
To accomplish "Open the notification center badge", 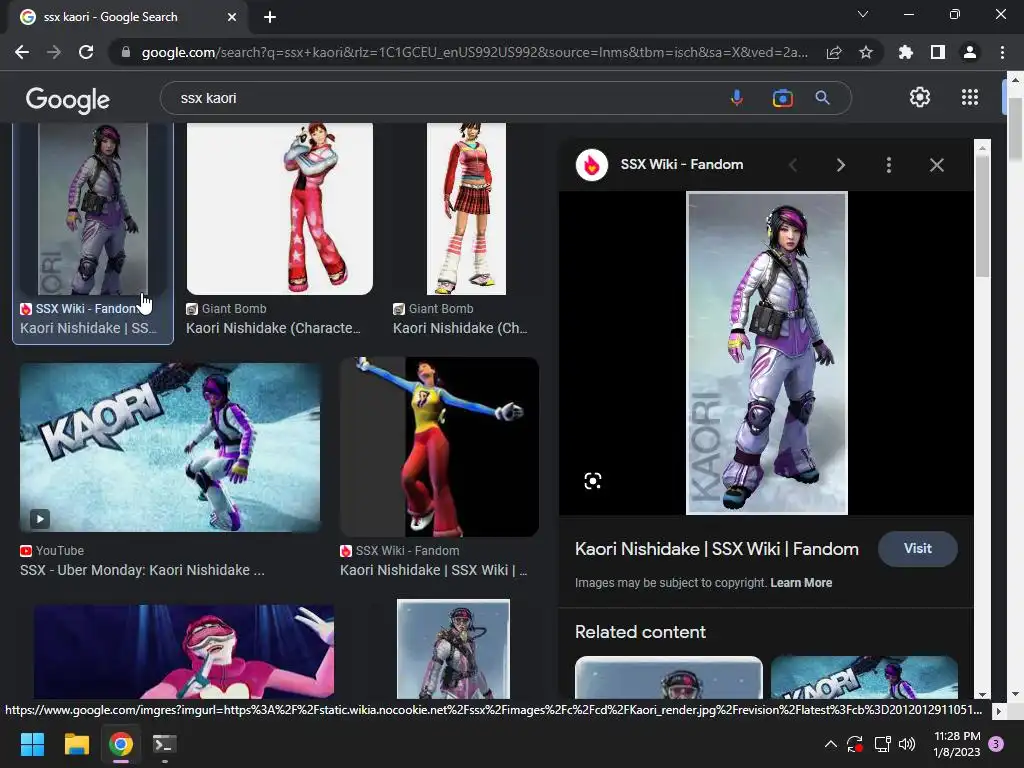I will (997, 744).
